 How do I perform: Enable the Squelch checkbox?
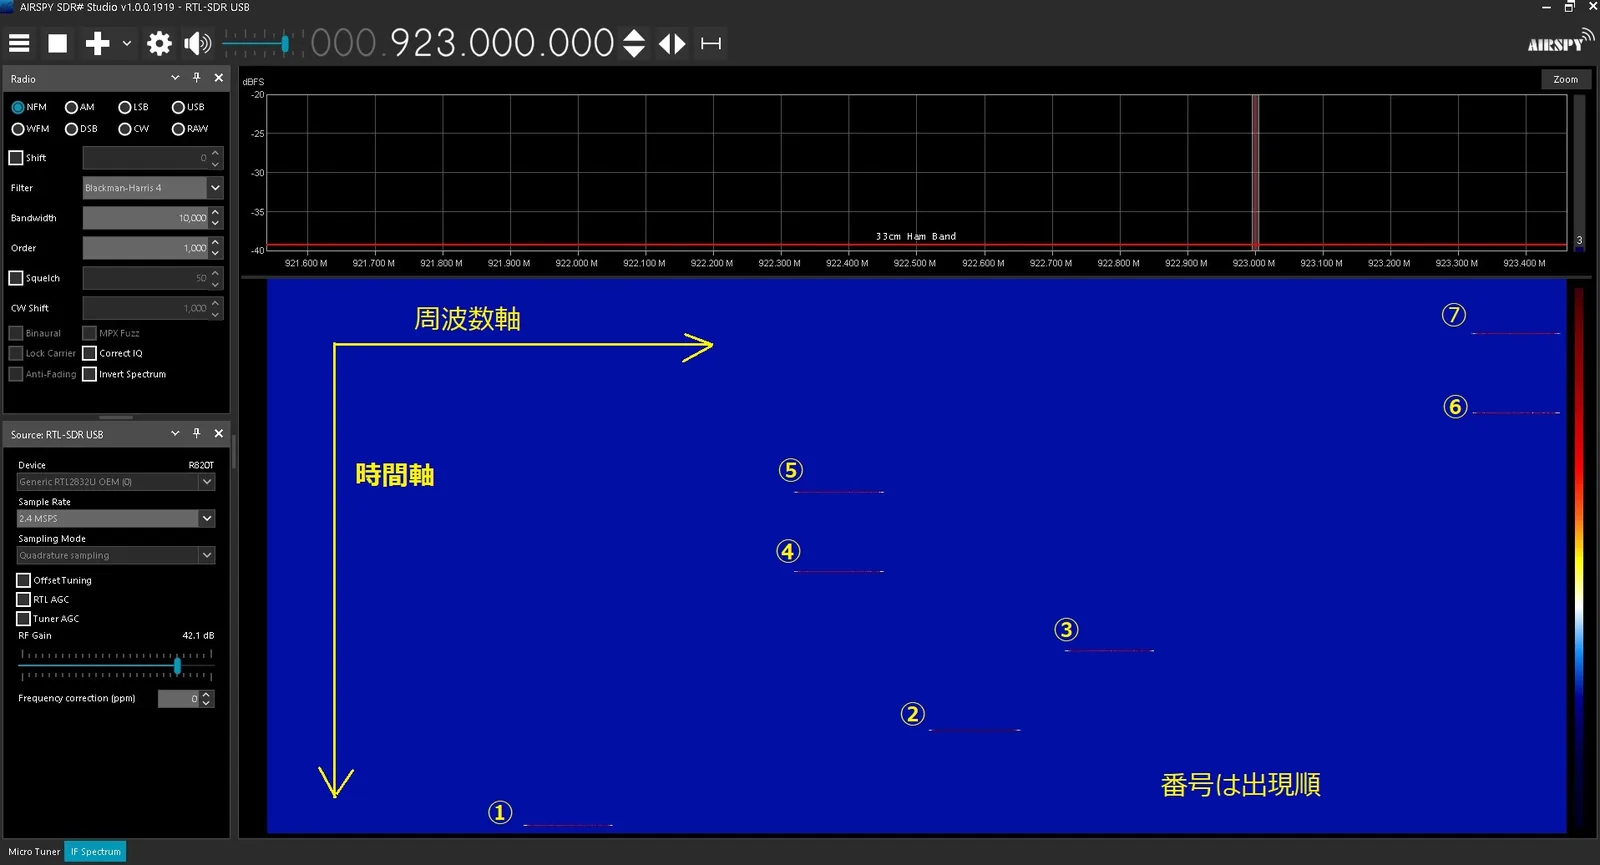16,278
